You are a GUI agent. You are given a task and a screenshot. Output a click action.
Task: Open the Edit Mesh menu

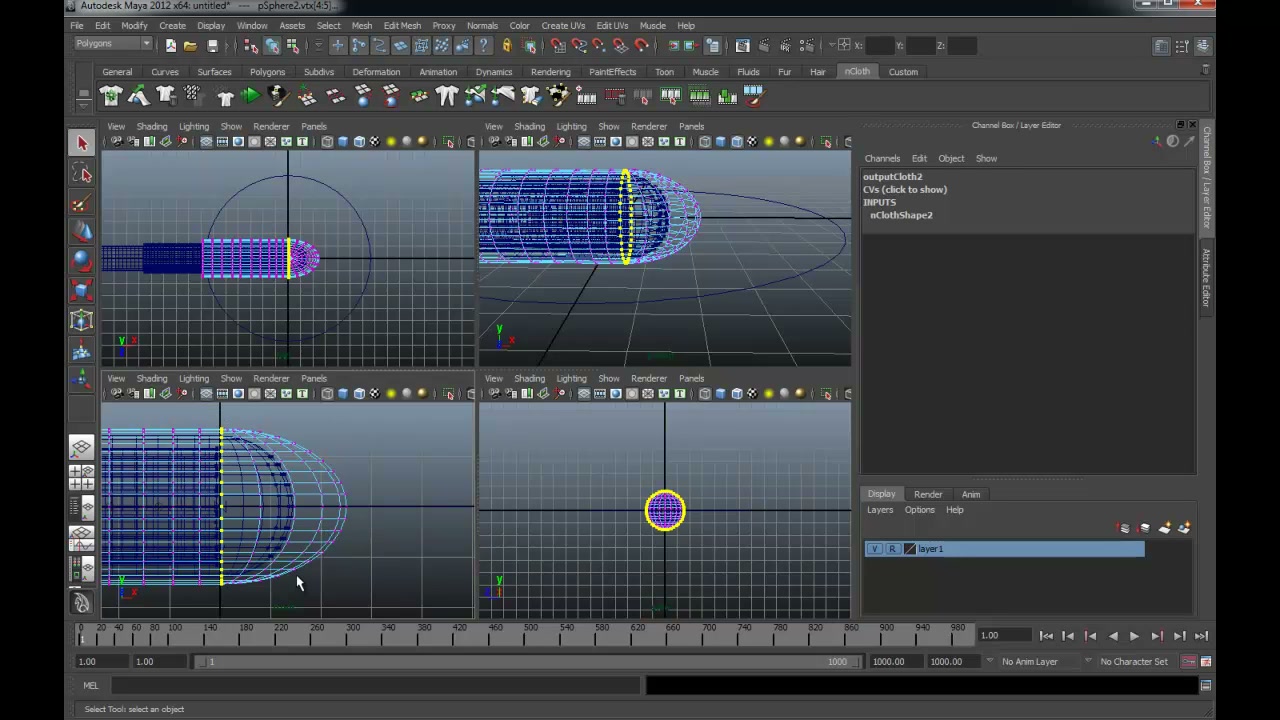pyautogui.click(x=402, y=26)
